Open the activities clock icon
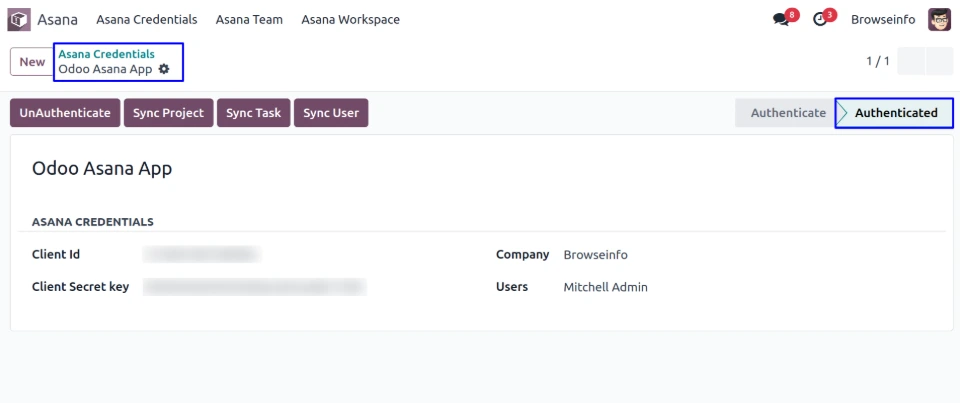The image size is (960, 403). tap(820, 20)
